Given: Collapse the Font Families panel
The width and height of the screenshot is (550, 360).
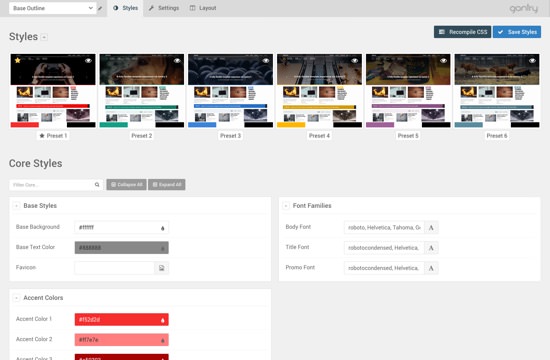Looking at the screenshot, I should point(286,206).
